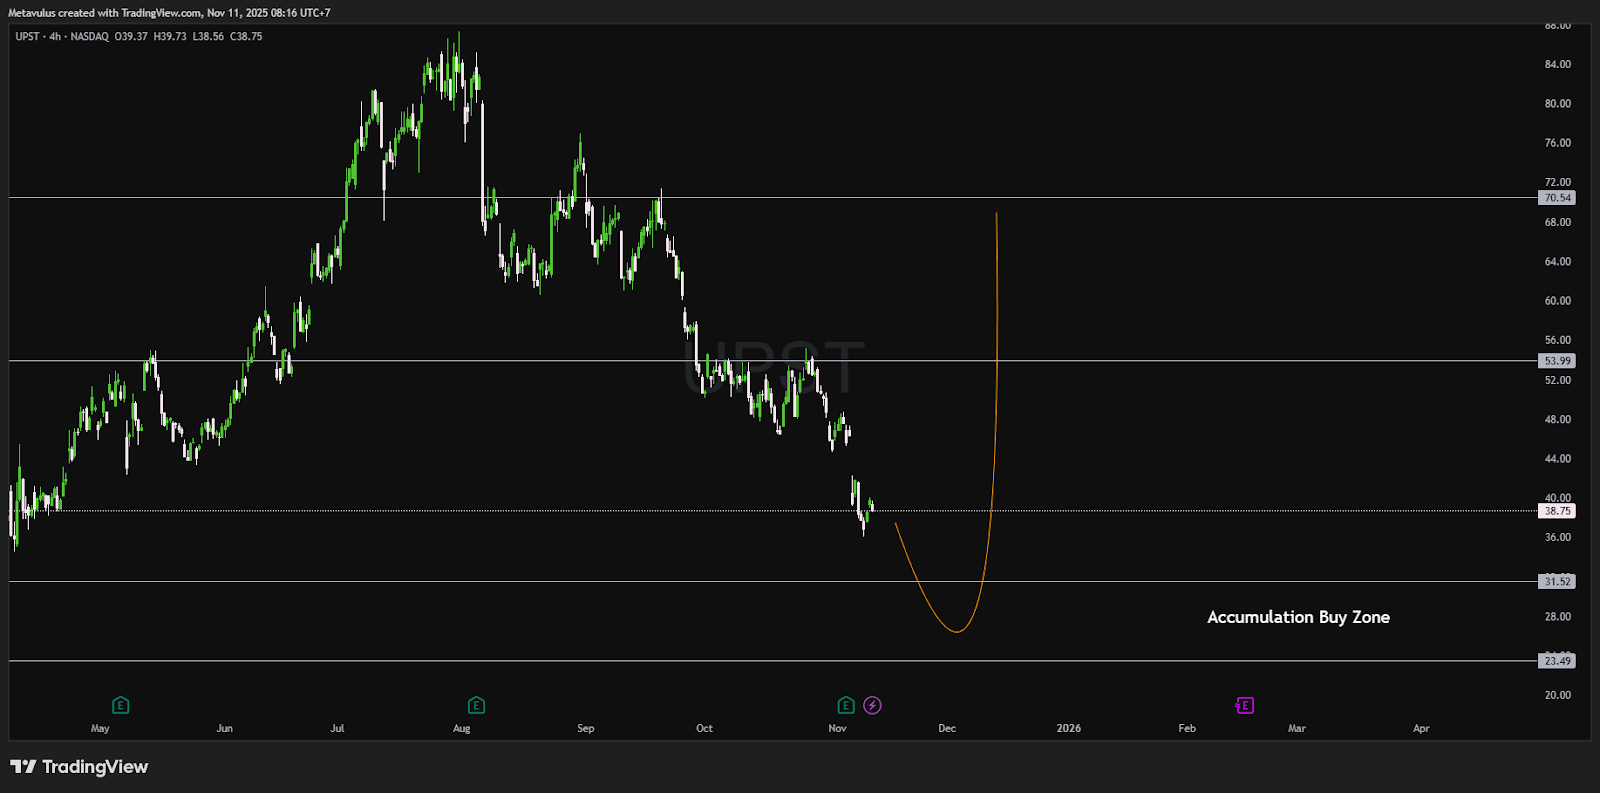The height and width of the screenshot is (793, 1600).
Task: Select the Aug label on time axis
Action: point(461,728)
